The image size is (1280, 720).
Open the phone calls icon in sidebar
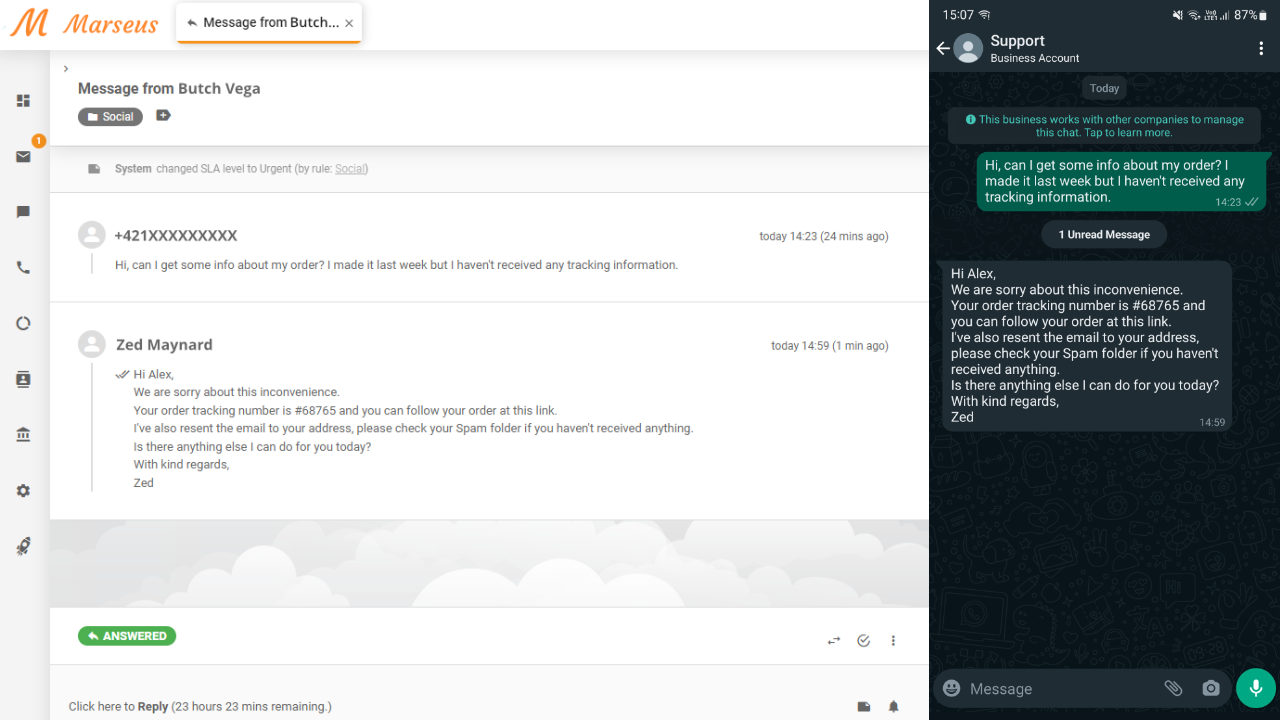coord(23,268)
